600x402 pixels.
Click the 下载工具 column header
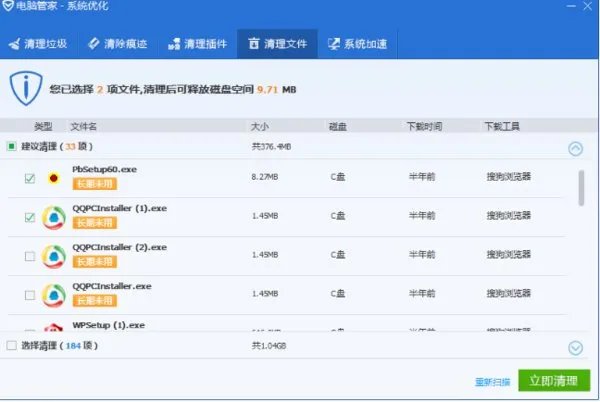[502, 126]
